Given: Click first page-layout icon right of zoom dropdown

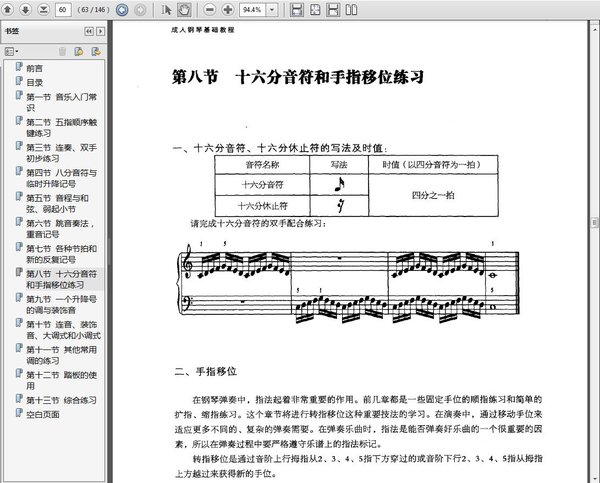Looking at the screenshot, I should (x=297, y=10).
